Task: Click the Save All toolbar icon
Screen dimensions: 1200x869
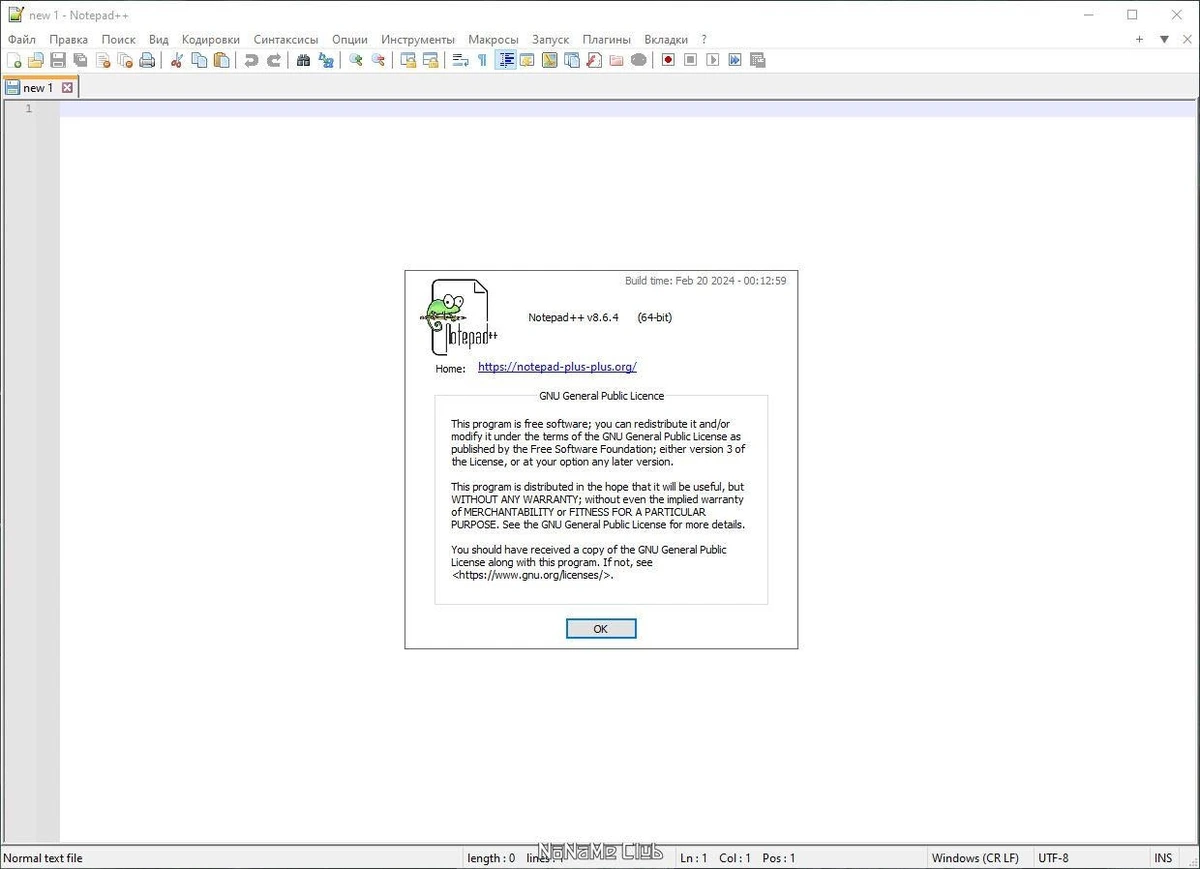Action: (80, 60)
